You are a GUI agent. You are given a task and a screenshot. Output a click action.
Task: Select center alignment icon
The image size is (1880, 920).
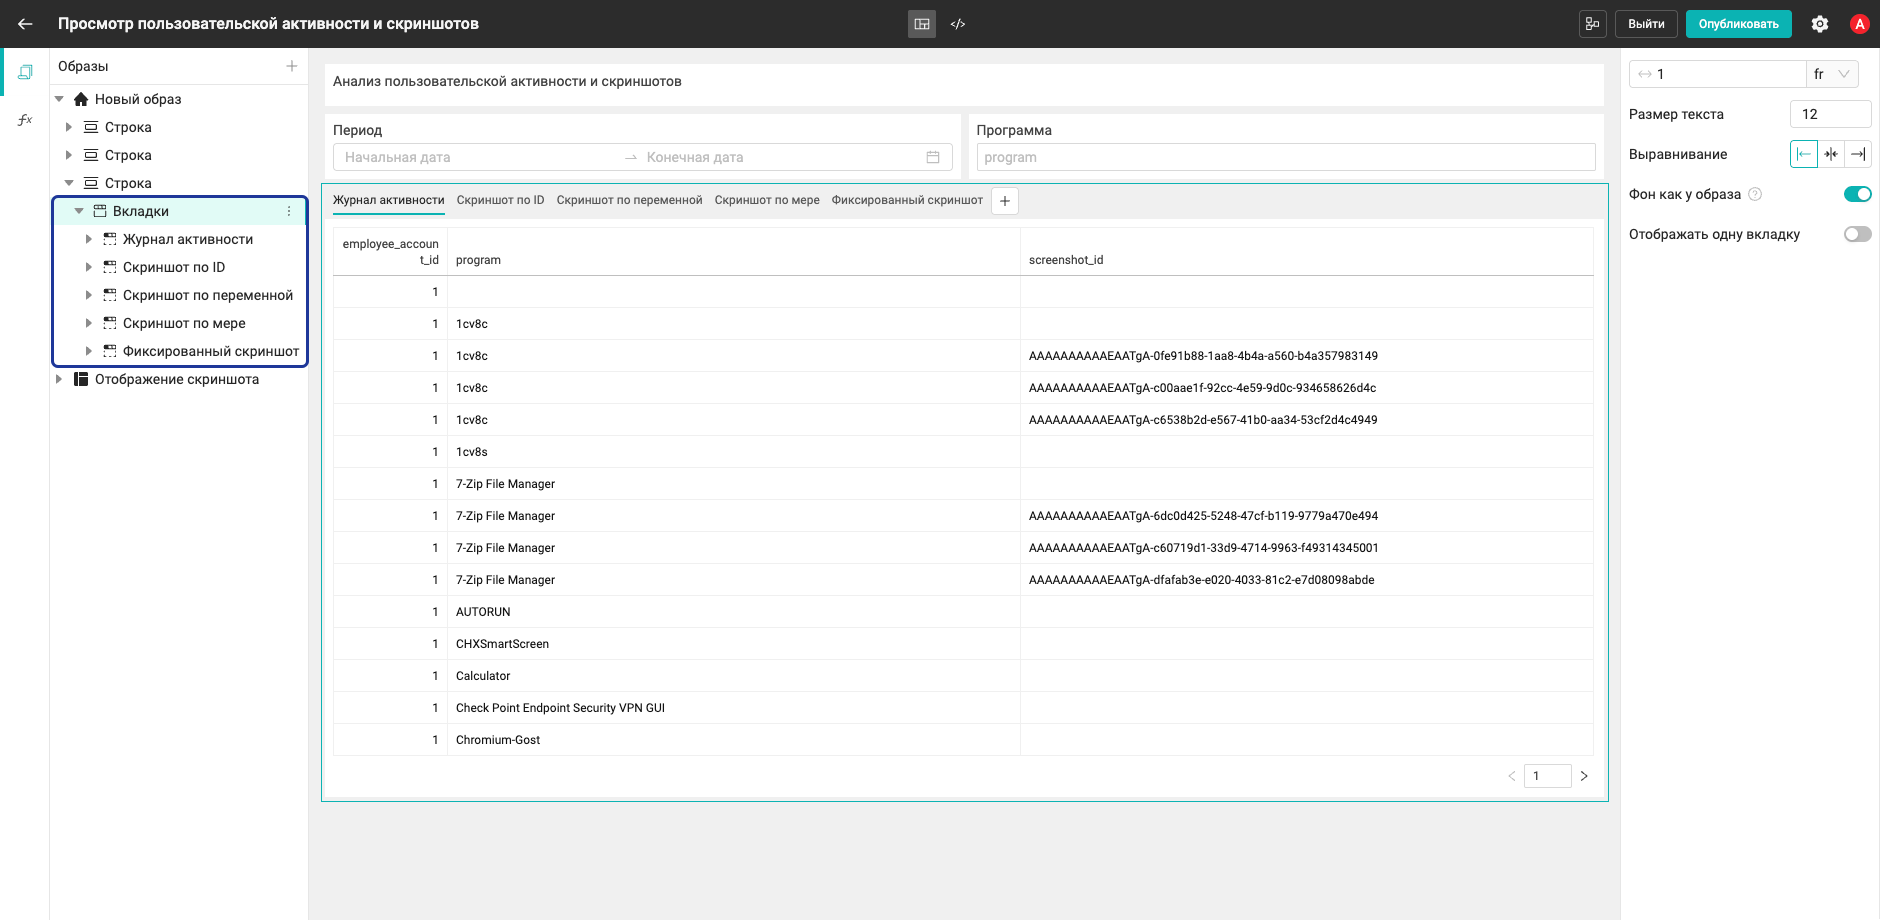[x=1831, y=154]
